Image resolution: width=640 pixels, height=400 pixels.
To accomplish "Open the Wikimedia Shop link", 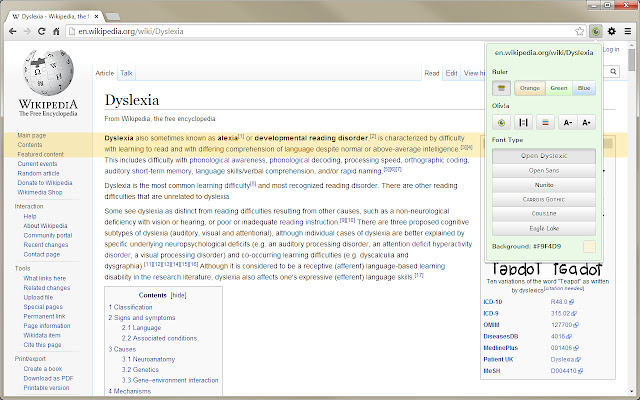I will (x=40, y=192).
